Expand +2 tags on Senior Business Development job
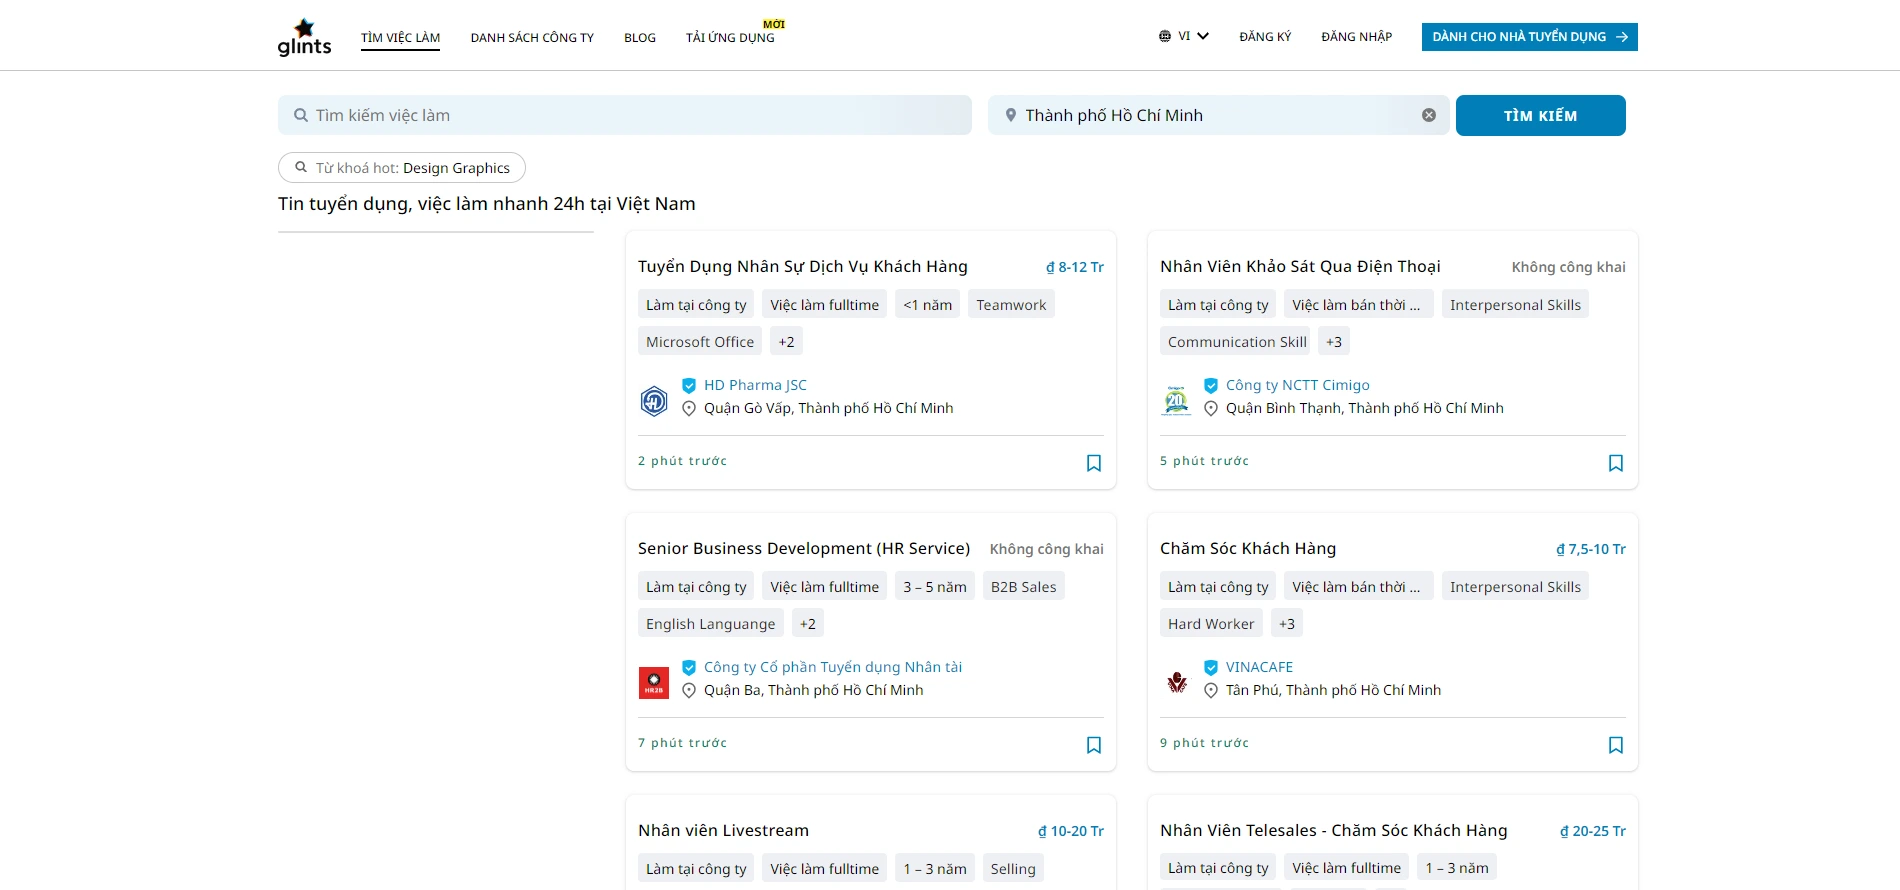Viewport: 1900px width, 890px height. pos(808,623)
